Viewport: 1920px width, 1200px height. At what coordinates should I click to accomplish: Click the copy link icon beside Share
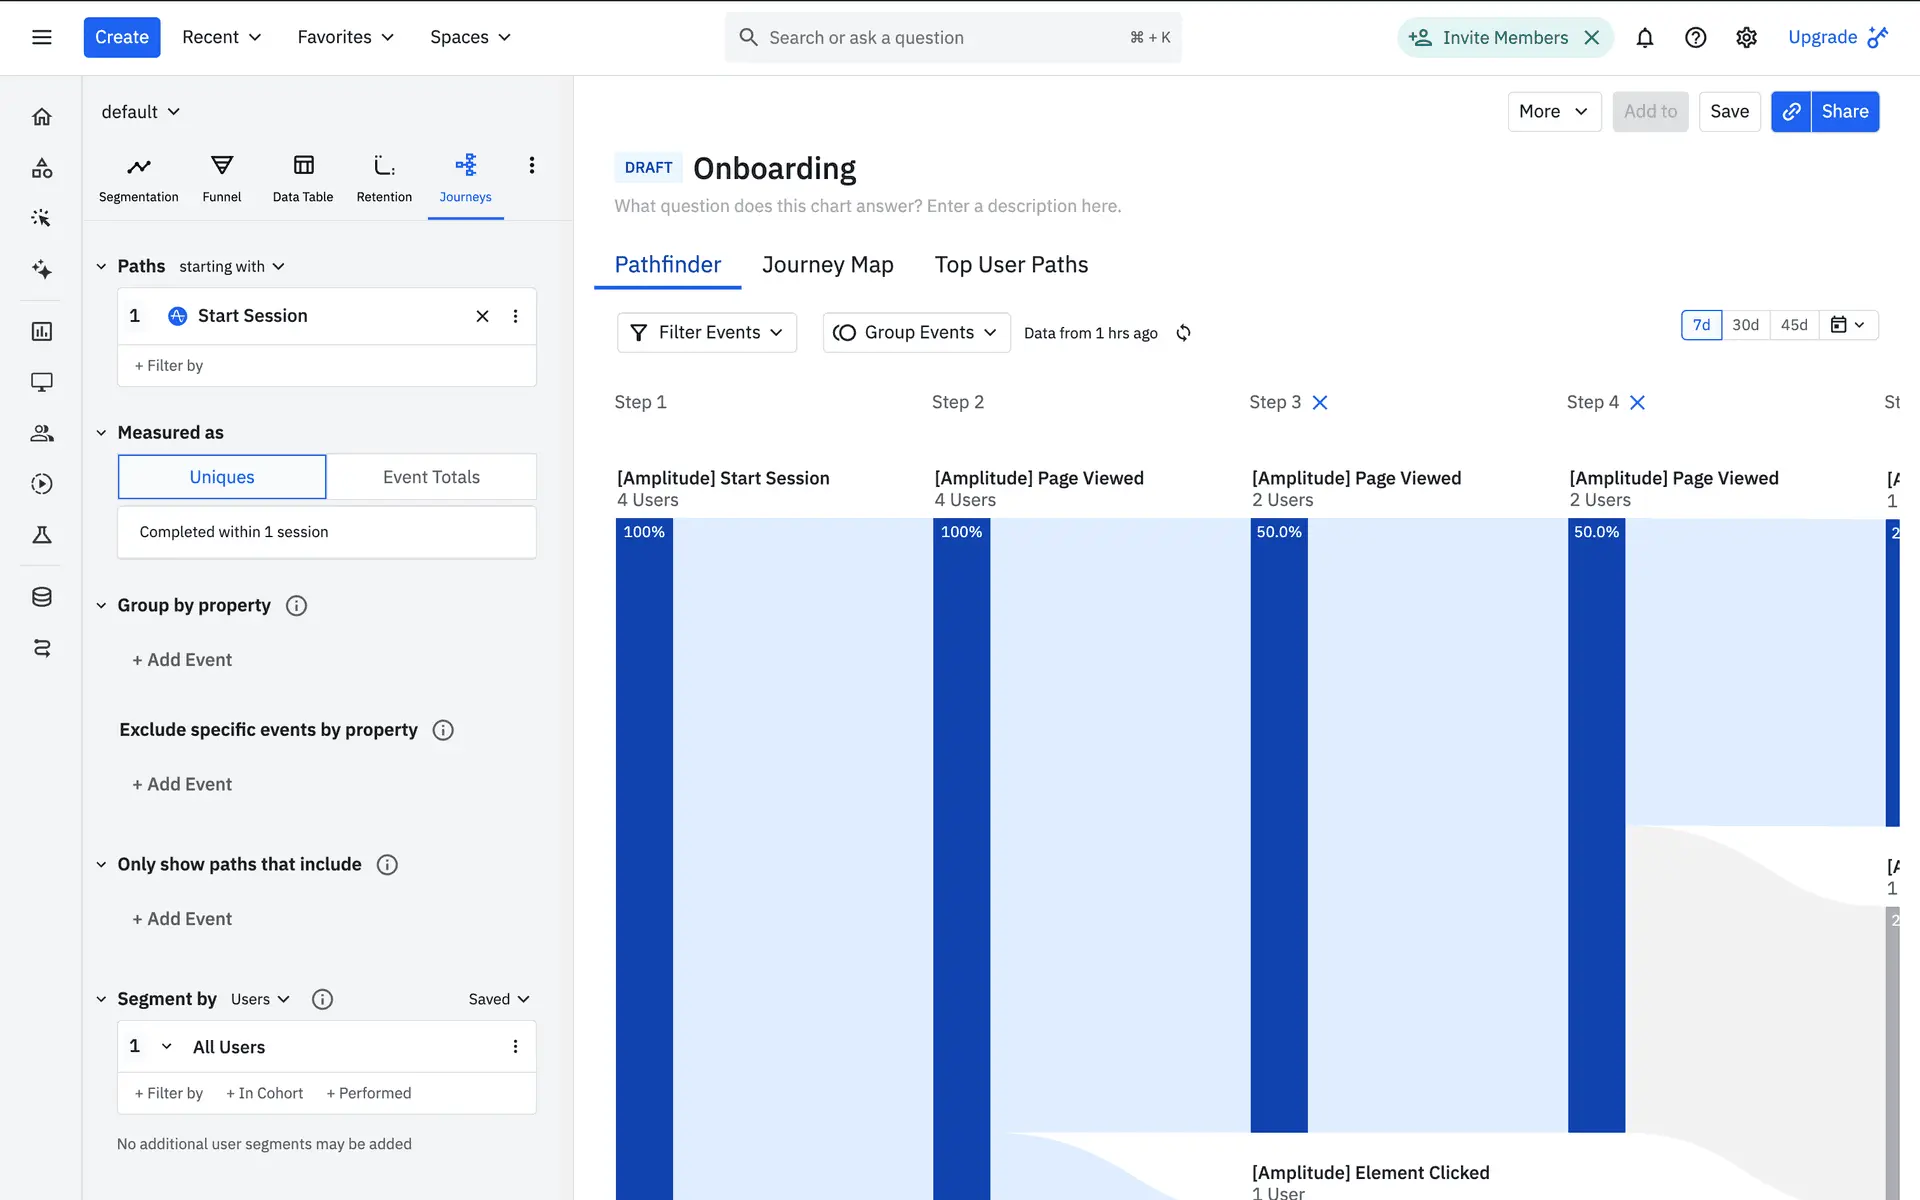(1791, 111)
